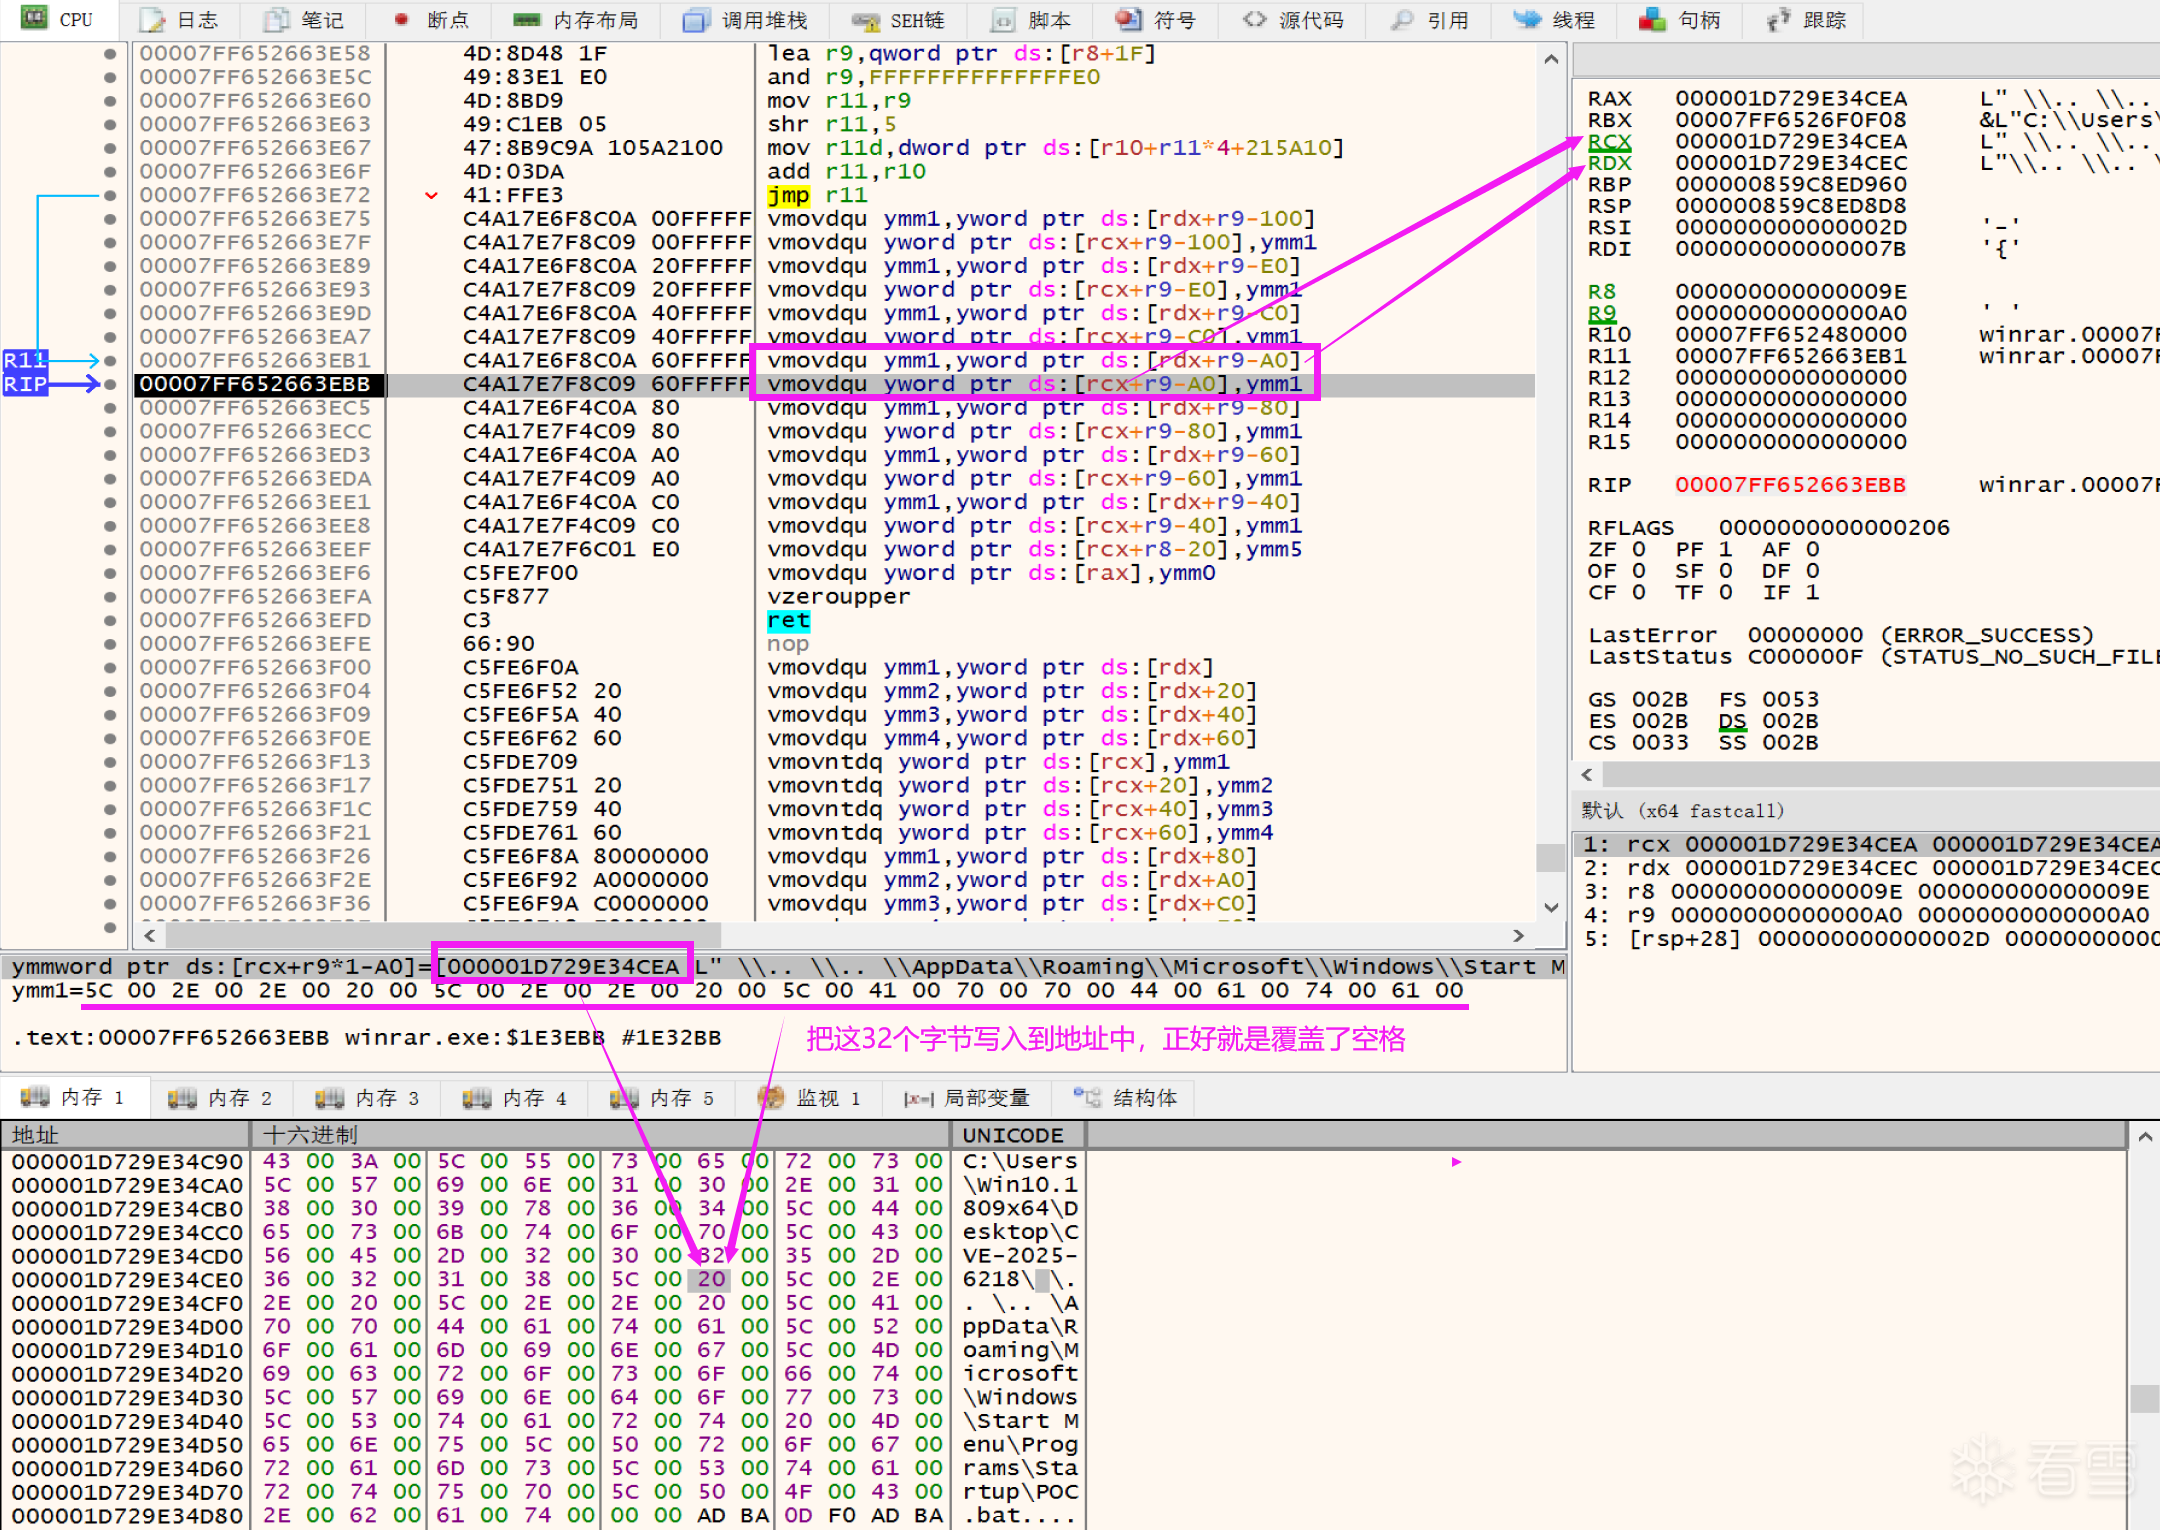The width and height of the screenshot is (2160, 1530).
Task: Toggle breakpoint bullet at address 00007FF652663E72
Action: (110, 195)
